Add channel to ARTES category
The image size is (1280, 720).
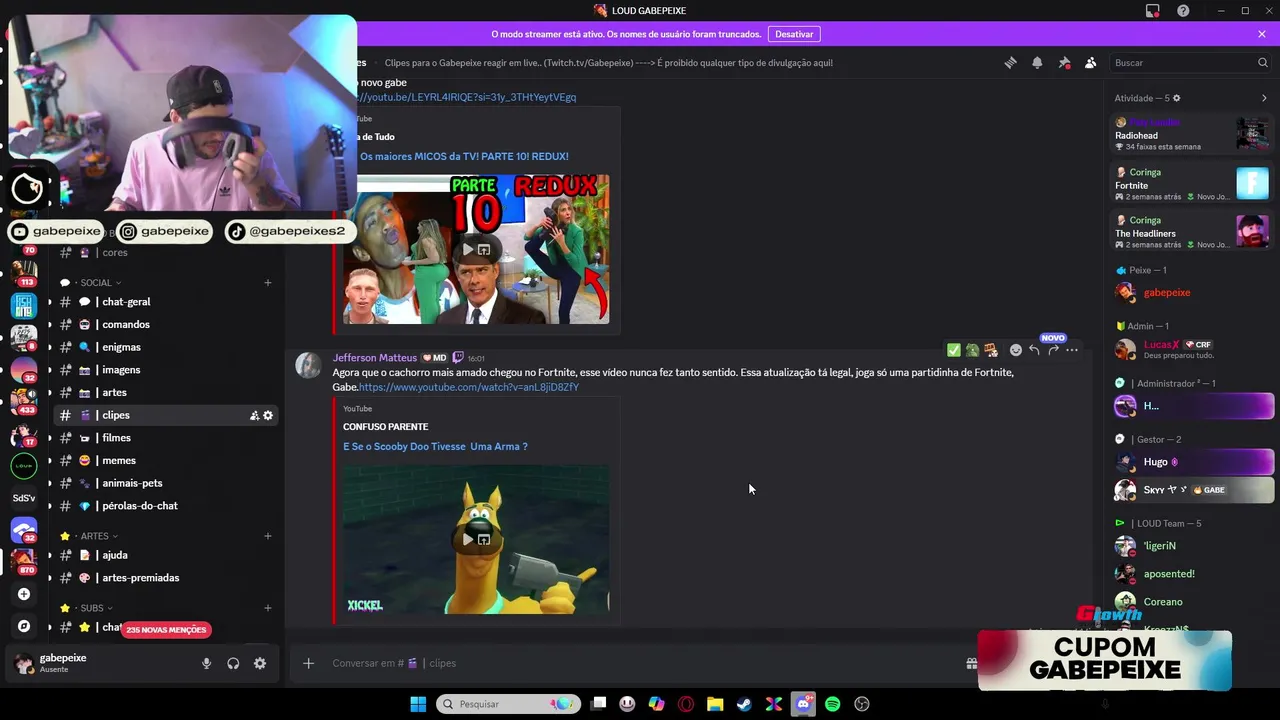(x=268, y=536)
